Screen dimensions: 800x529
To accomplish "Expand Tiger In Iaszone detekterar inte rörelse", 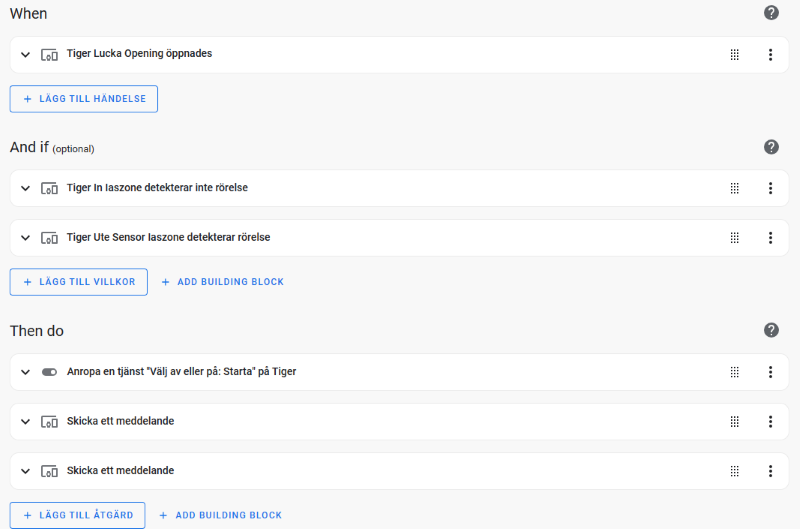I will coord(25,188).
